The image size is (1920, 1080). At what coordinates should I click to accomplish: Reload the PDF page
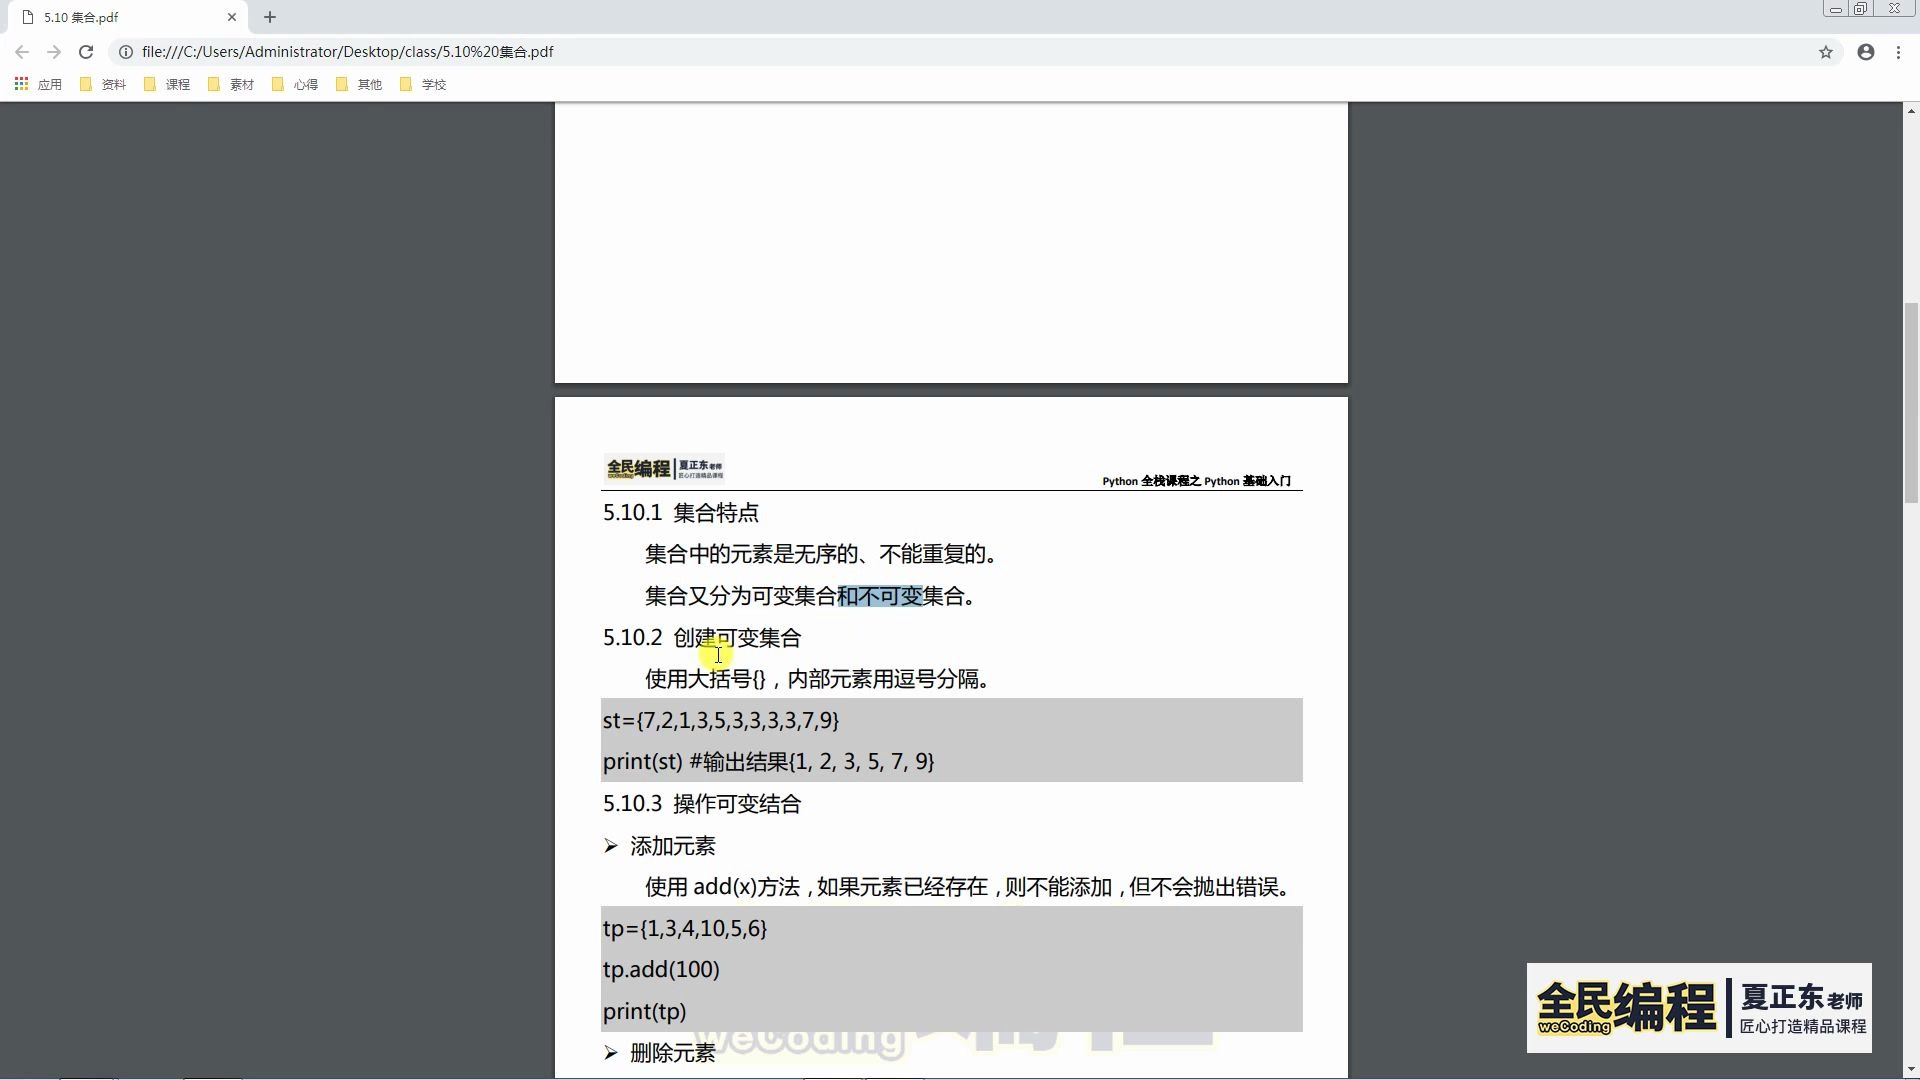coord(86,52)
